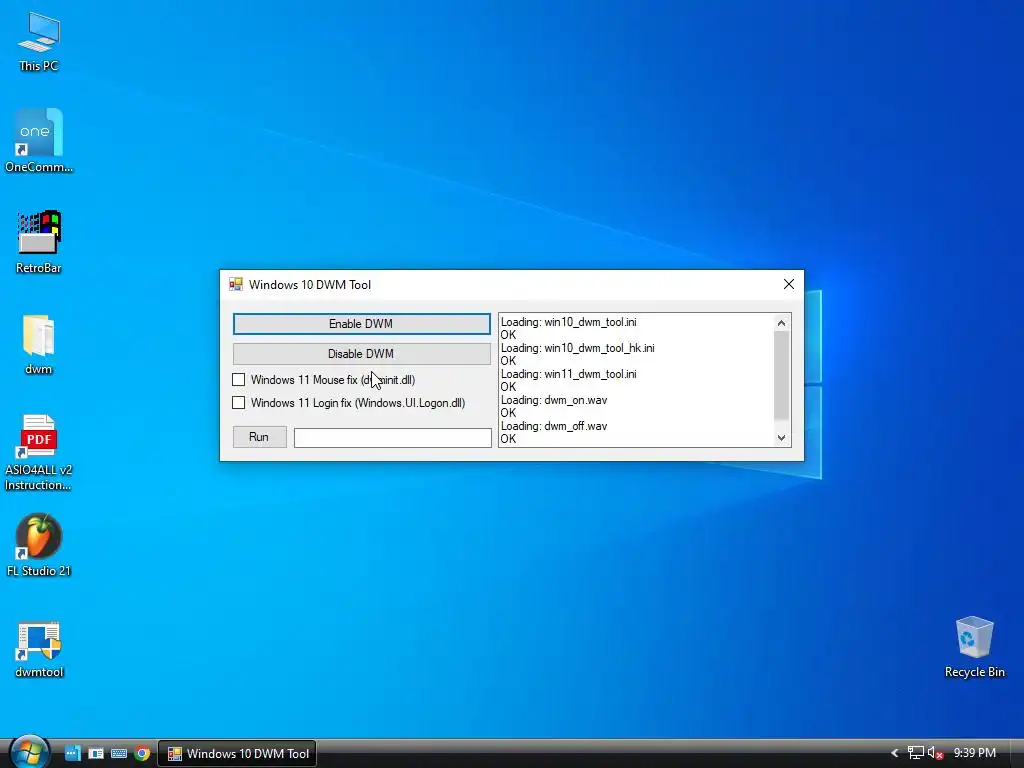The height and width of the screenshot is (768, 1024).
Task: Select the FL Studio 21 shortcut
Action: pyautogui.click(x=39, y=545)
